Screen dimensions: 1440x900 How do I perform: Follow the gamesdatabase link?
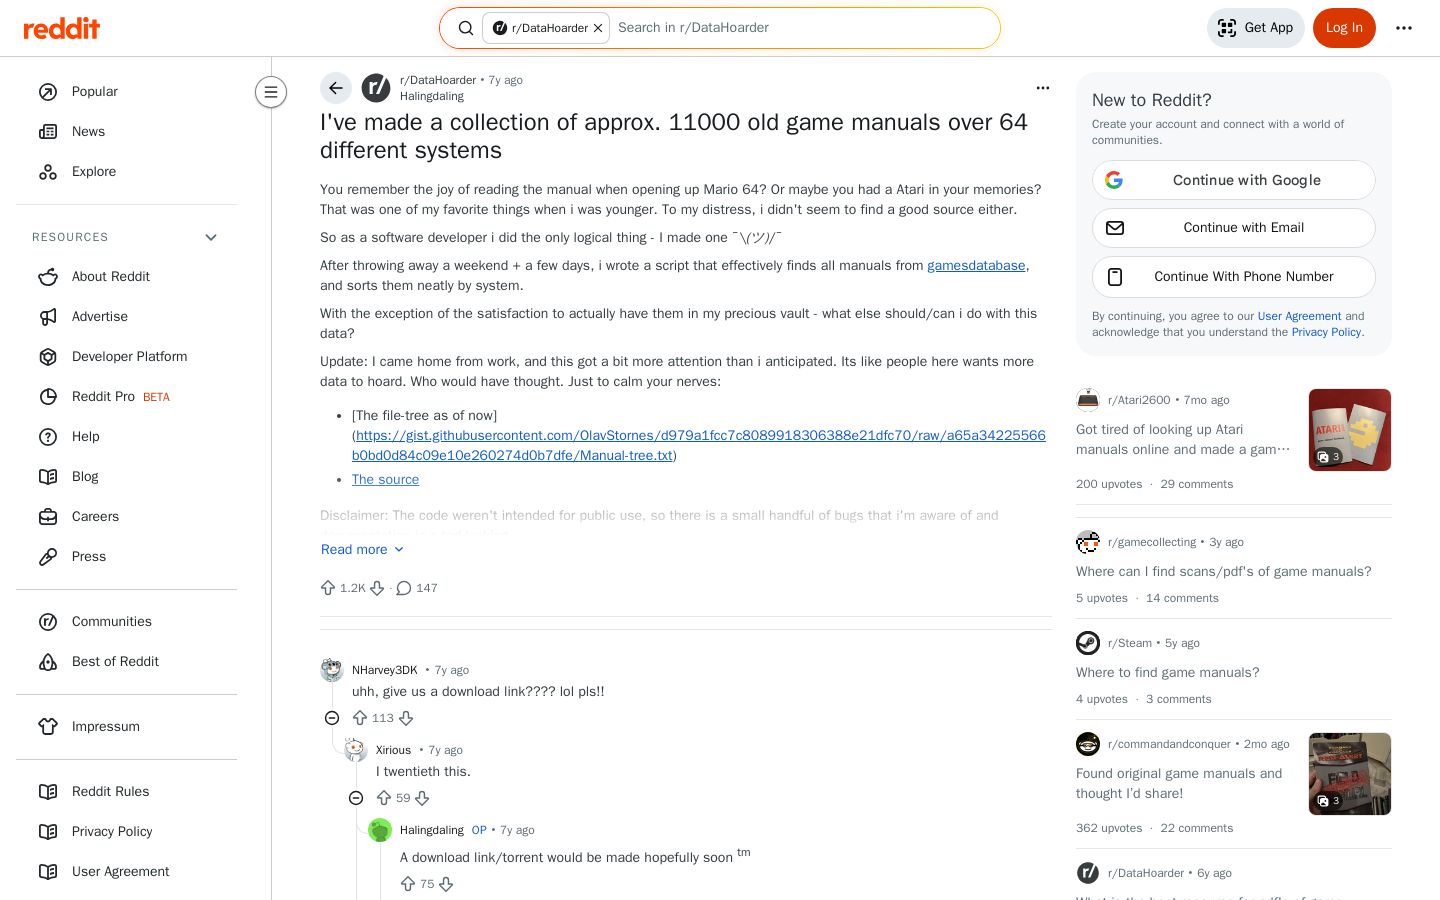pos(976,265)
